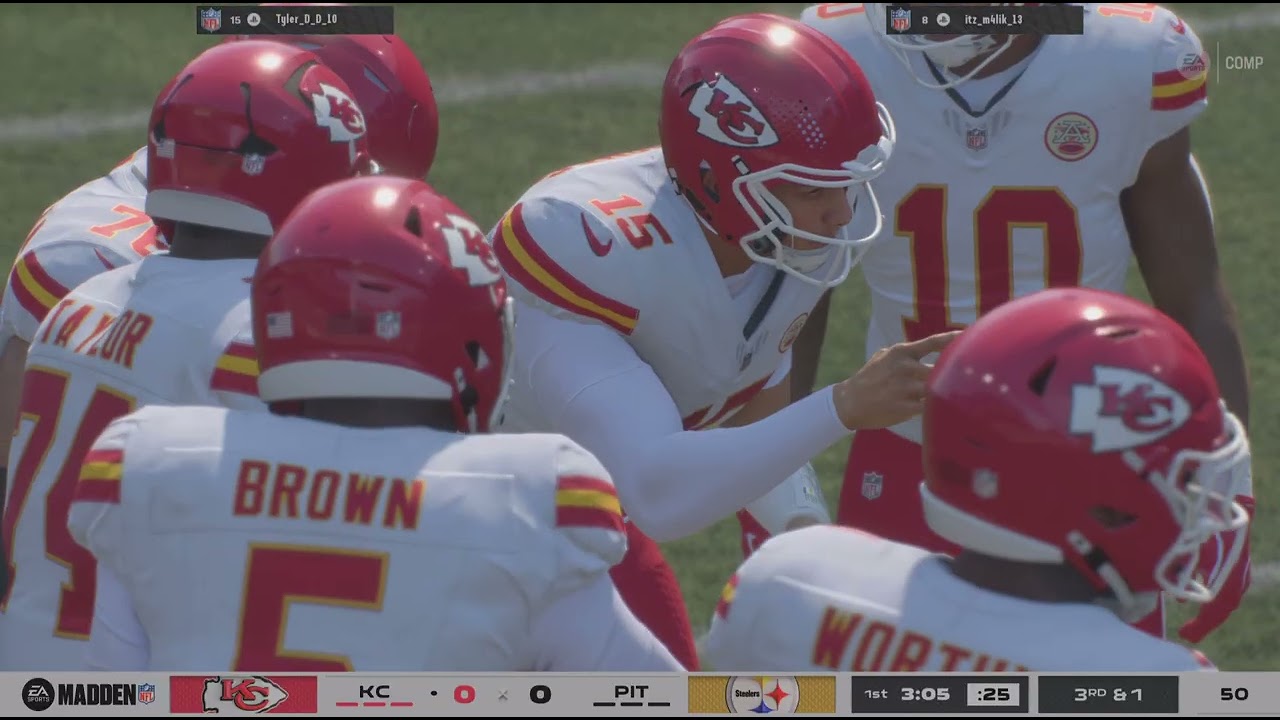Screen dimensions: 1280x720
Task: Click the 1st quarter indicator
Action: pos(876,694)
